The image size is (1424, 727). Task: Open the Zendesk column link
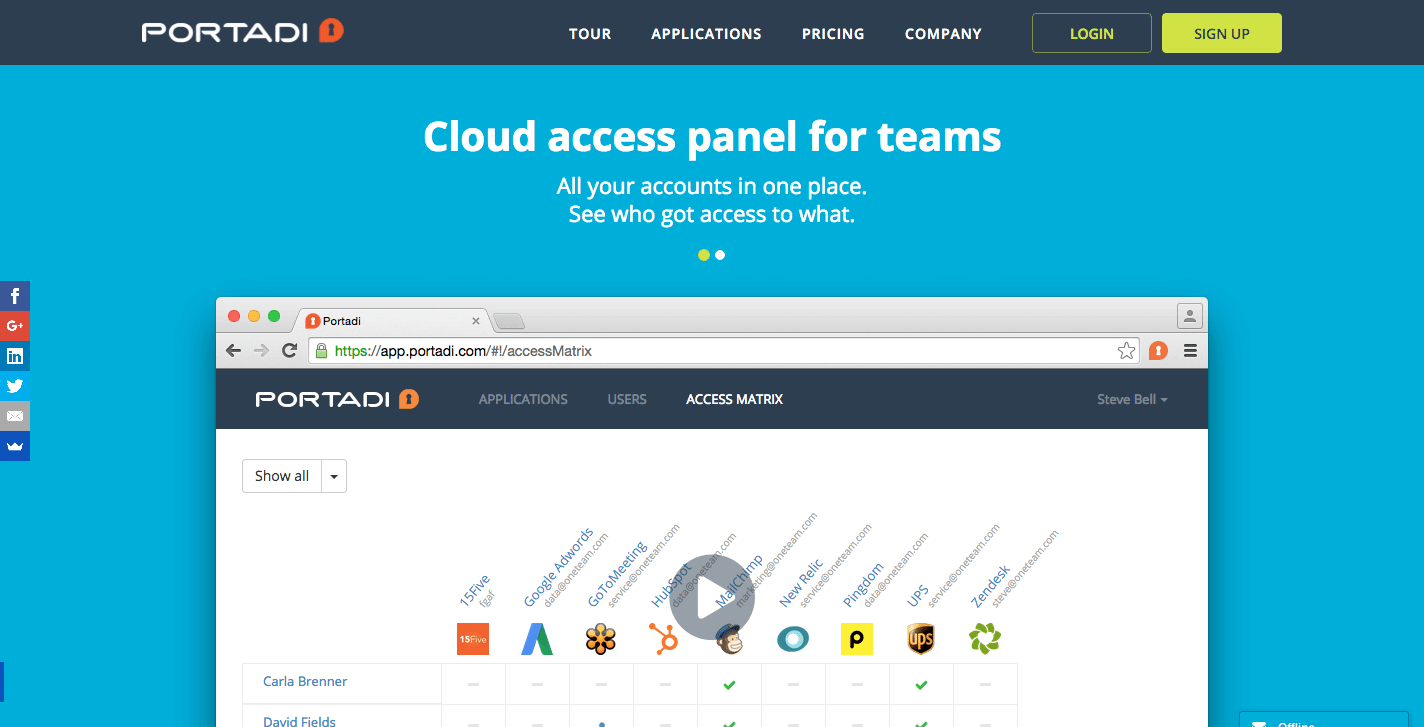991,587
